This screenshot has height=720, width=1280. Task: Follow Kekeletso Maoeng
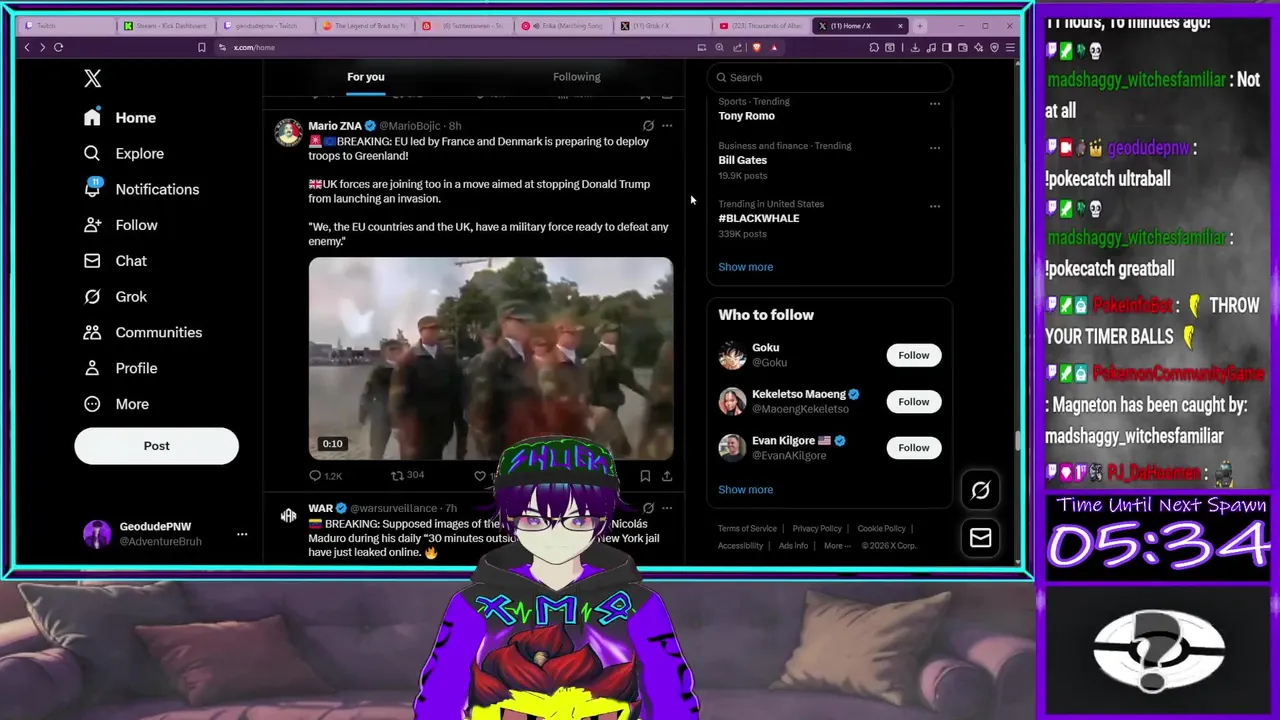pos(913,401)
